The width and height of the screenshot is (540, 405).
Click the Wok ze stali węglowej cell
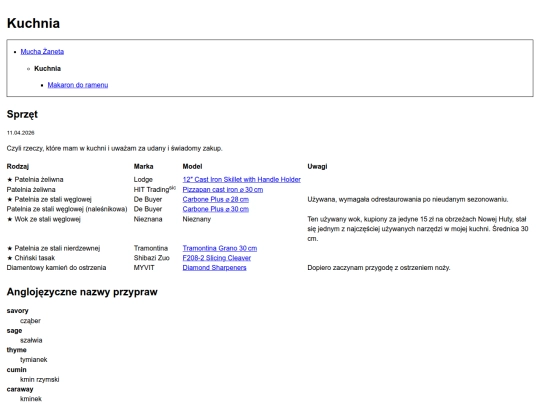tap(44, 219)
